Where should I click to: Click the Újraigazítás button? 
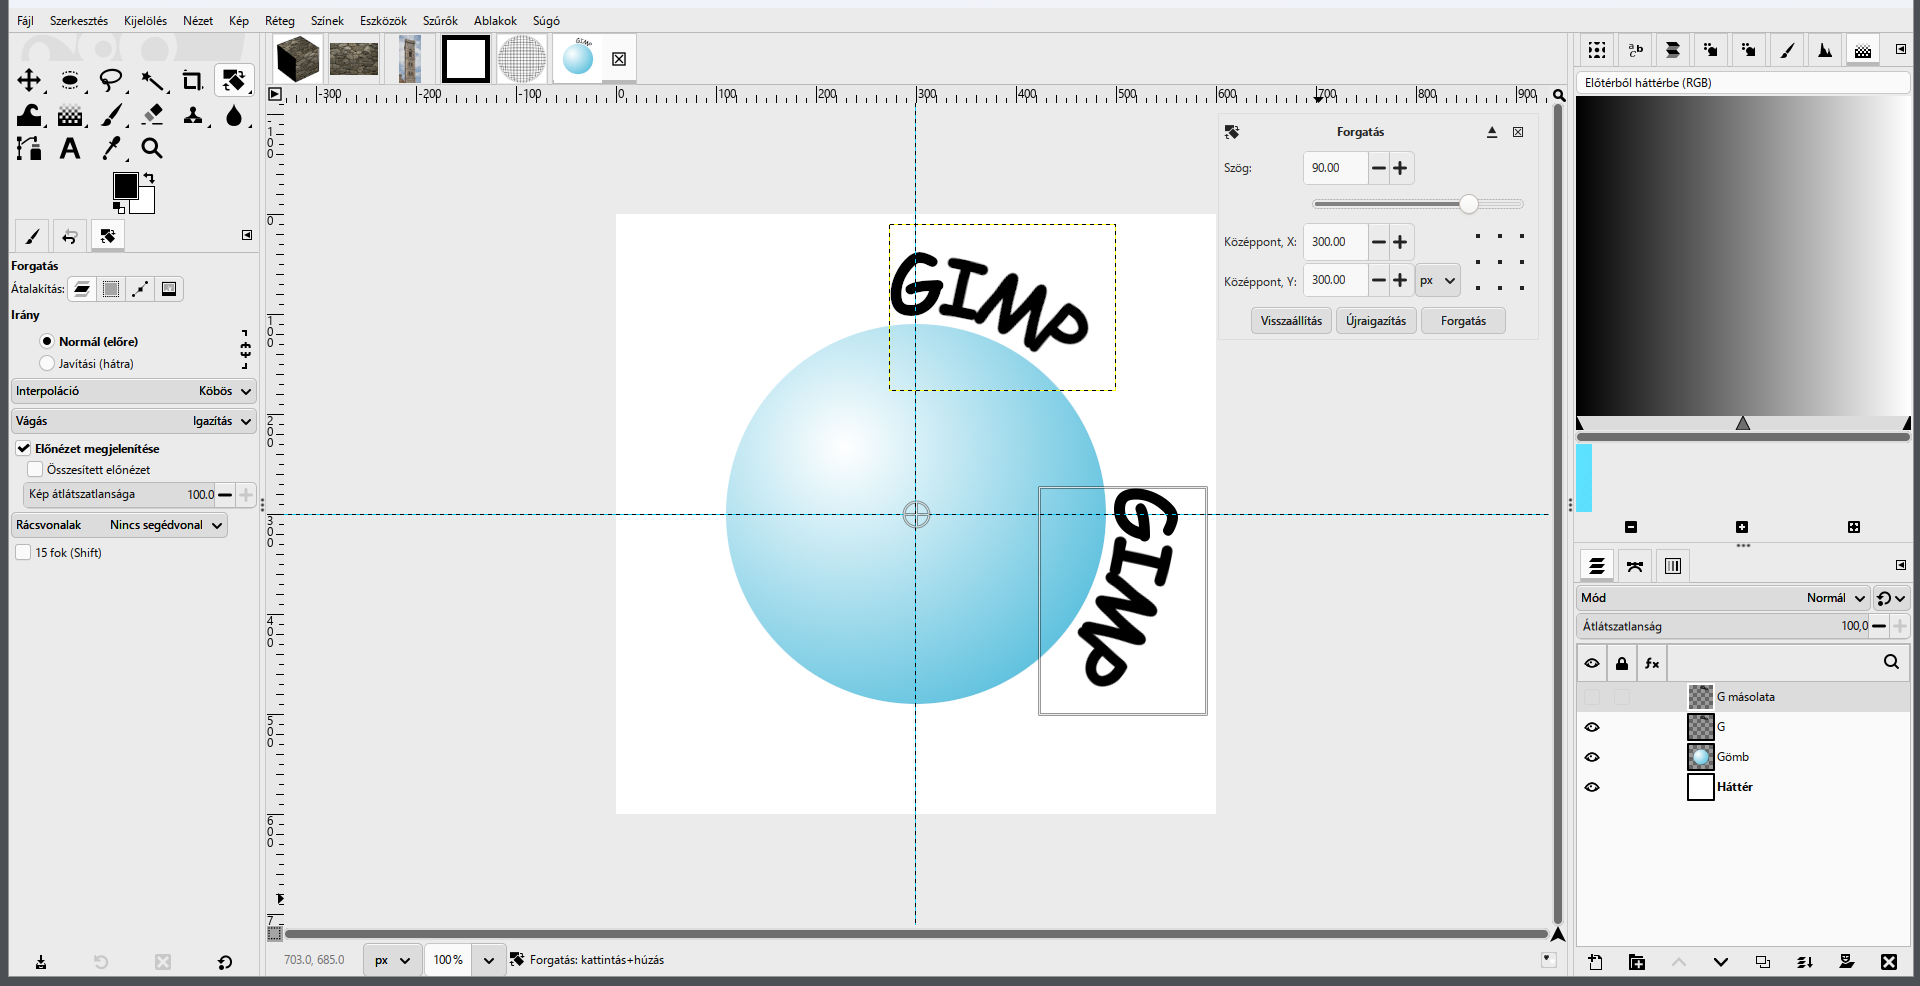coord(1376,321)
